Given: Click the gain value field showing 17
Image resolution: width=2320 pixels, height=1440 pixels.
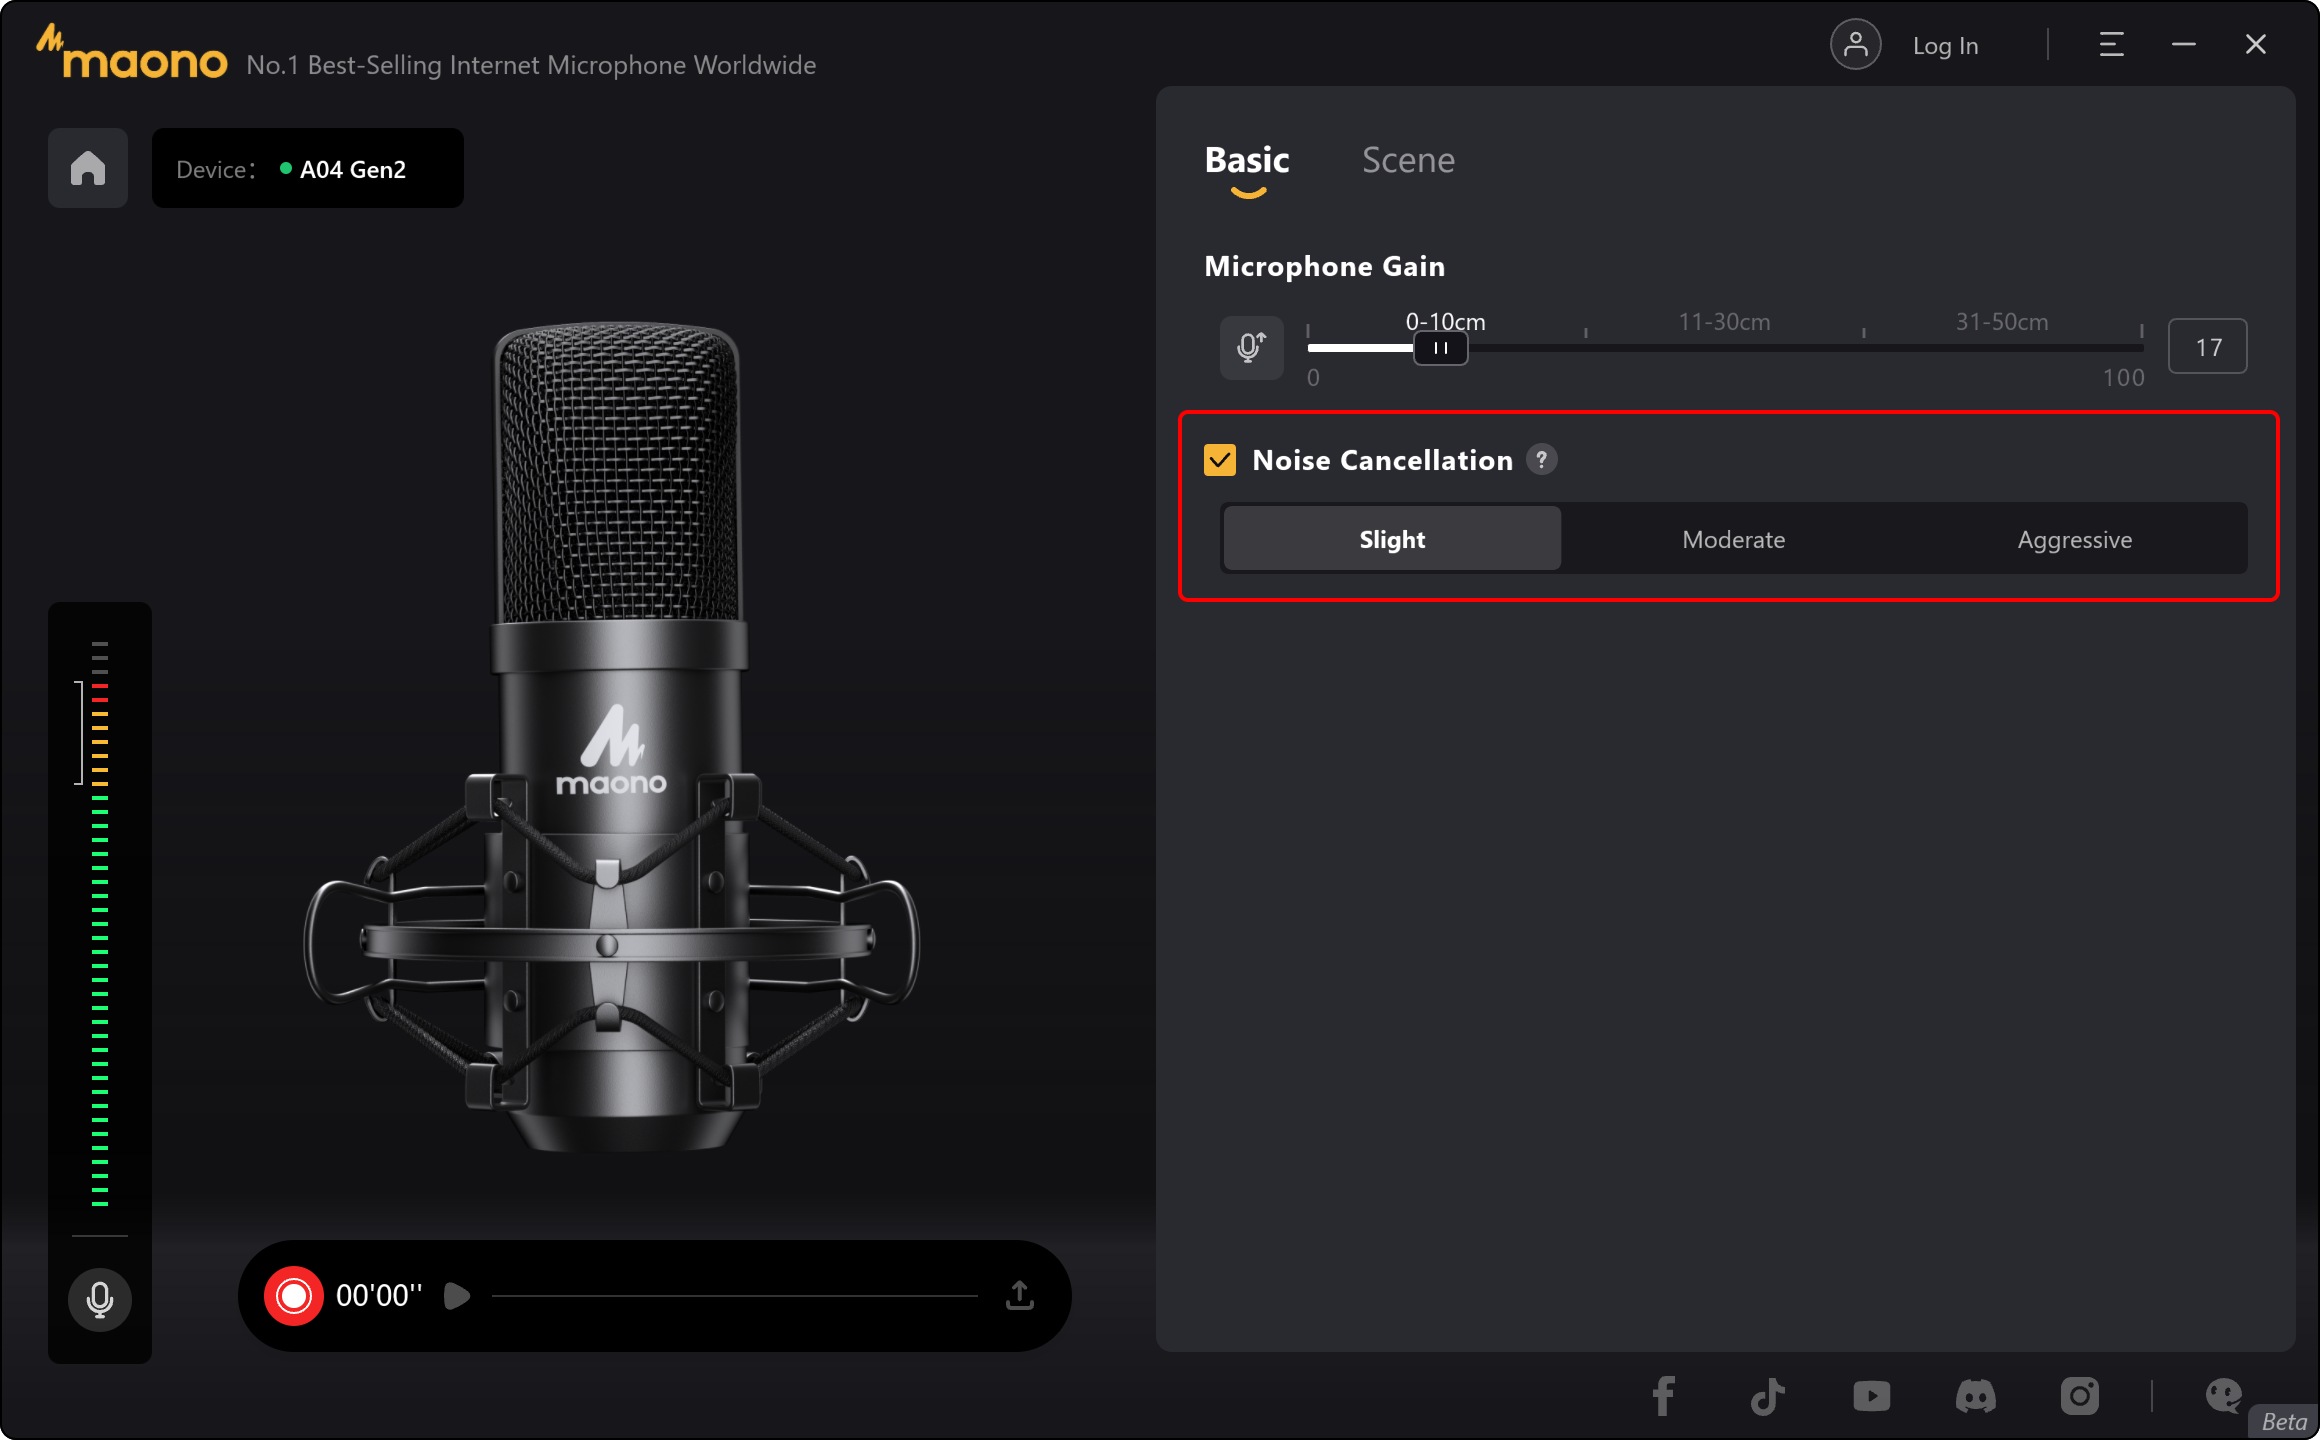Looking at the screenshot, I should pos(2208,347).
